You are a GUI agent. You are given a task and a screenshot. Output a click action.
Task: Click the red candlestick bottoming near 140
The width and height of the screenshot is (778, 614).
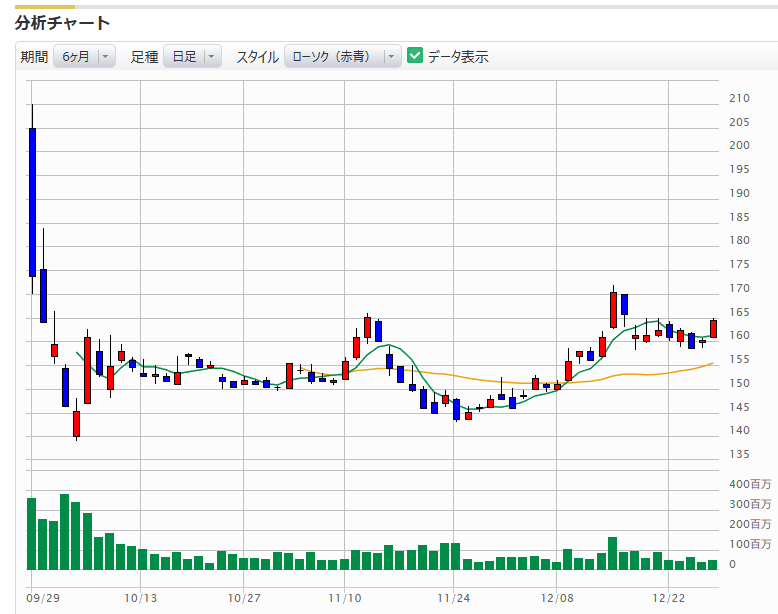(76, 423)
